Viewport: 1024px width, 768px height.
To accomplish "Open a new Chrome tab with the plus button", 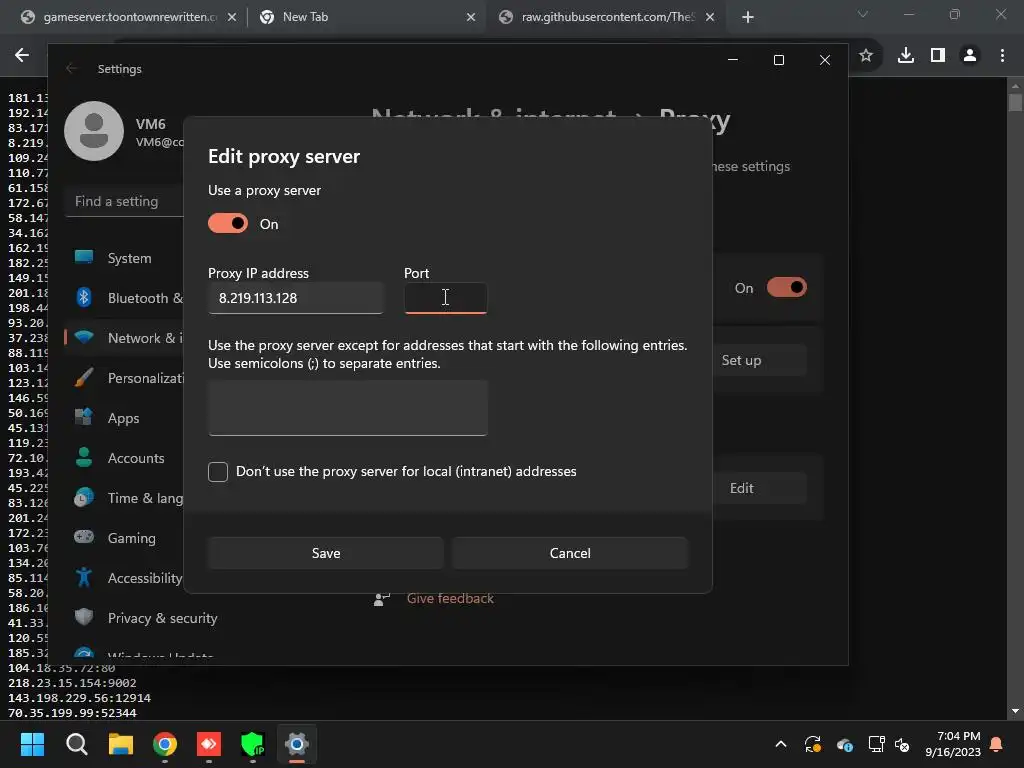I will (748, 18).
